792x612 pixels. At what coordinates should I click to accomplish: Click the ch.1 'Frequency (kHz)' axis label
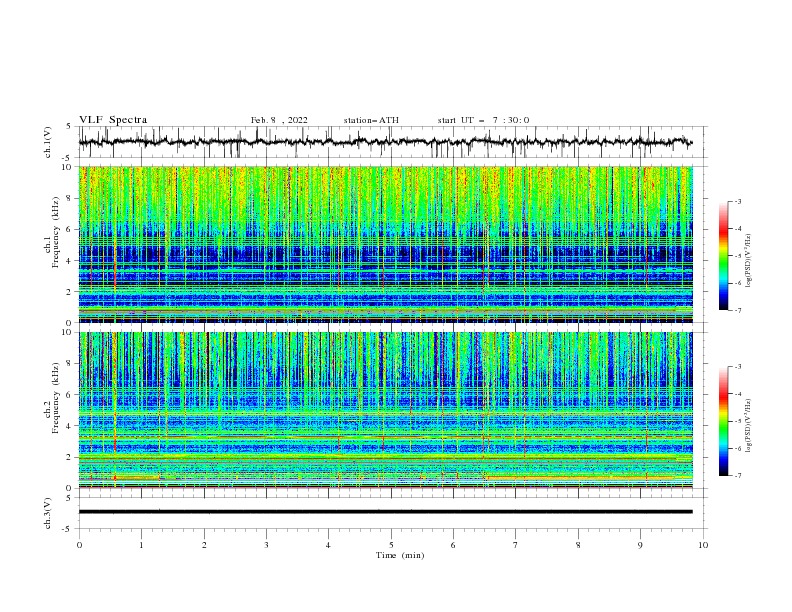(x=55, y=230)
